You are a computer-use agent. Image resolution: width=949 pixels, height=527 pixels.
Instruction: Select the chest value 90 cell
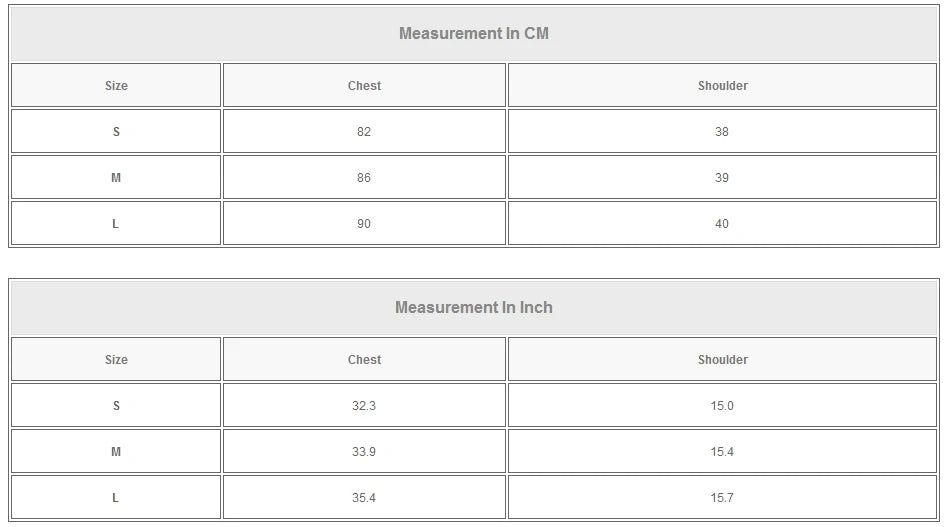364,224
